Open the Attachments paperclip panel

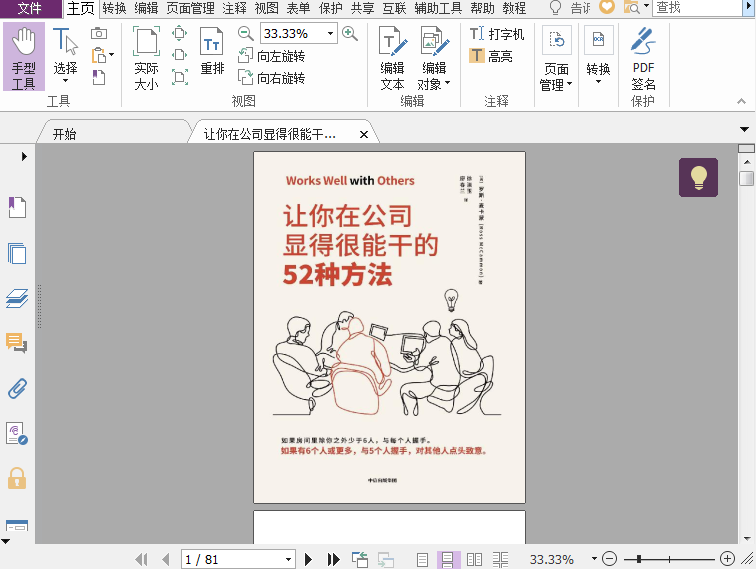(x=17, y=388)
